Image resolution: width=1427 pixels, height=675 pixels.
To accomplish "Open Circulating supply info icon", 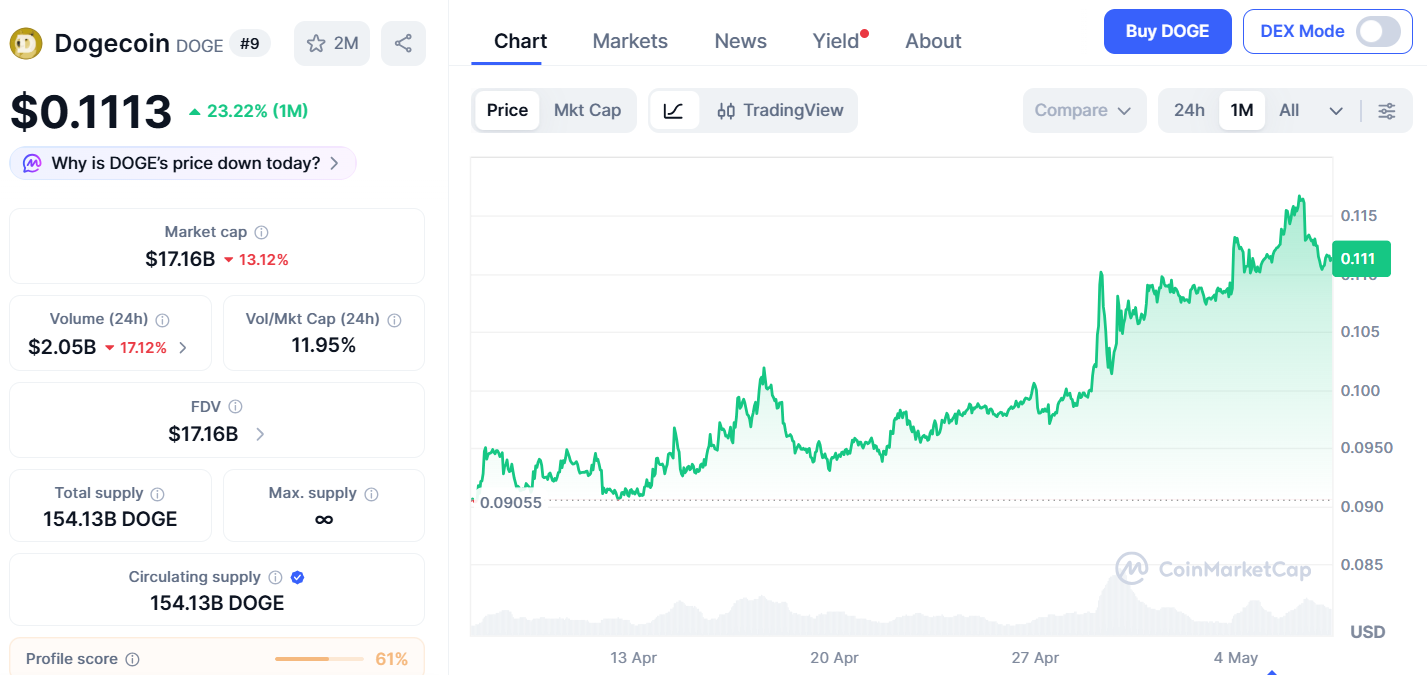I will (275, 577).
